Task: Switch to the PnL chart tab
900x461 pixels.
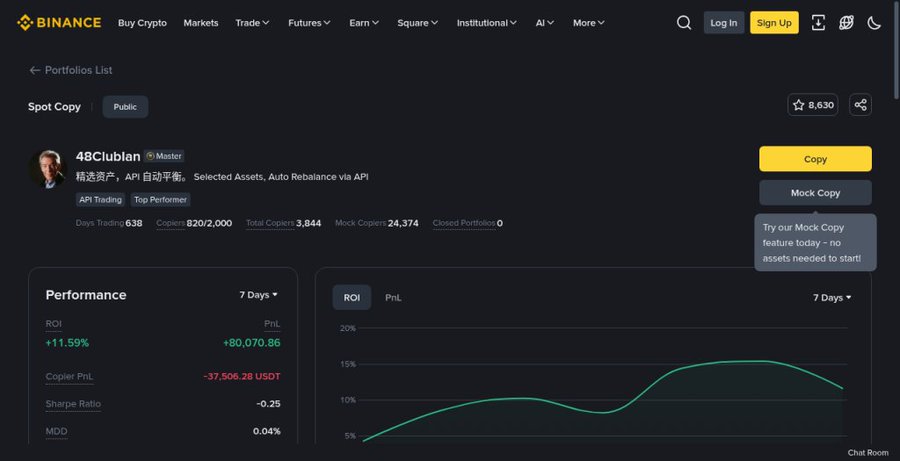Action: tap(393, 297)
